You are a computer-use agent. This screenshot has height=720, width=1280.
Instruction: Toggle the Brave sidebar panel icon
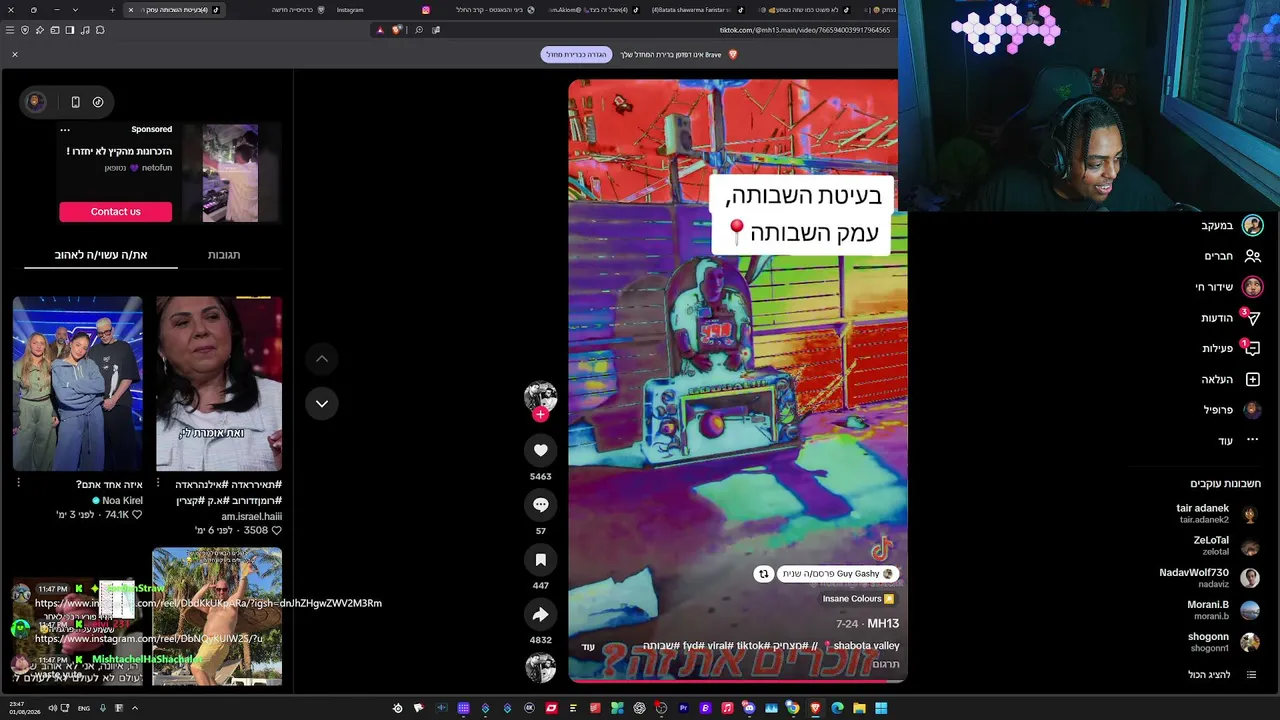pyautogui.click(x=70, y=30)
